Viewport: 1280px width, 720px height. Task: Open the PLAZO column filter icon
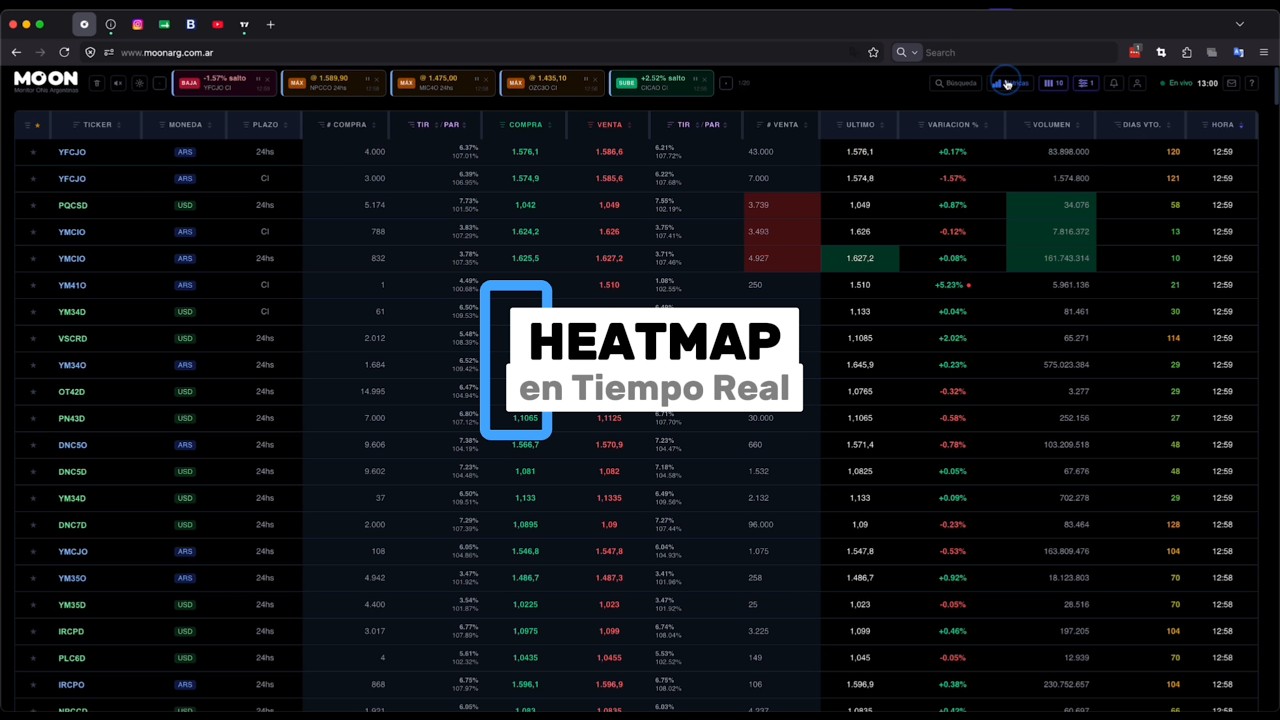[x=245, y=125]
